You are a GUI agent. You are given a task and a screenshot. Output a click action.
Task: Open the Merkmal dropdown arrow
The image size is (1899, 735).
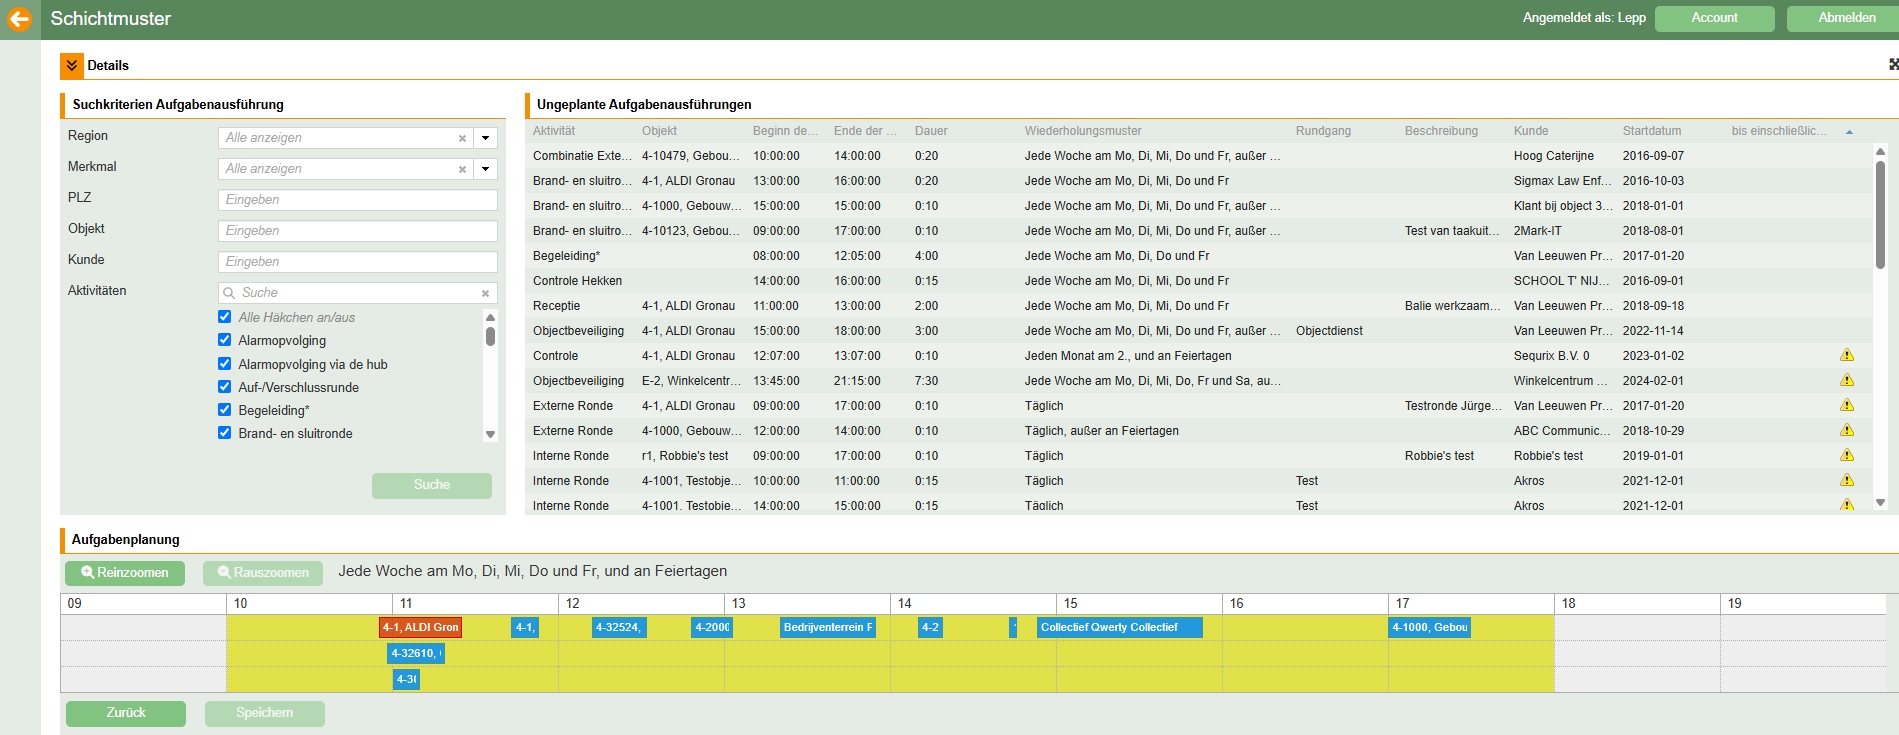pyautogui.click(x=485, y=169)
